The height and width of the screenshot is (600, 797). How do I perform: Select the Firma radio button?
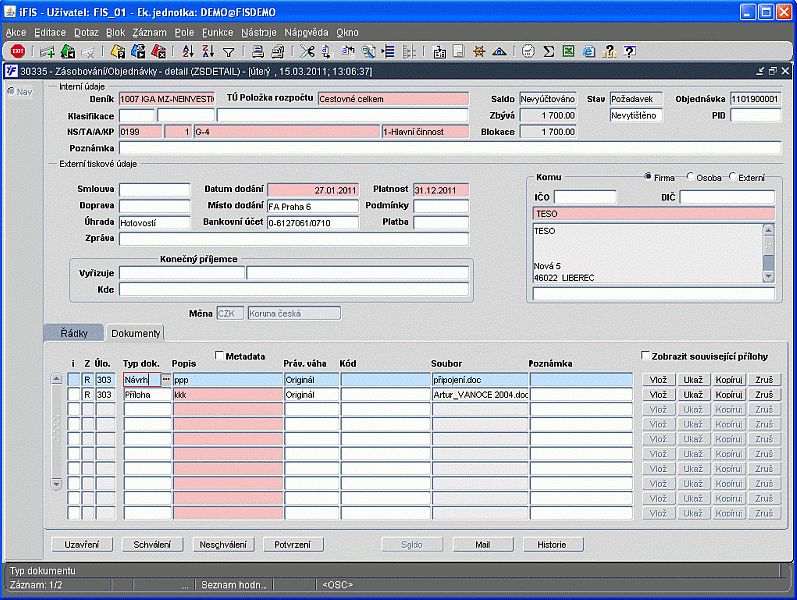tap(648, 176)
